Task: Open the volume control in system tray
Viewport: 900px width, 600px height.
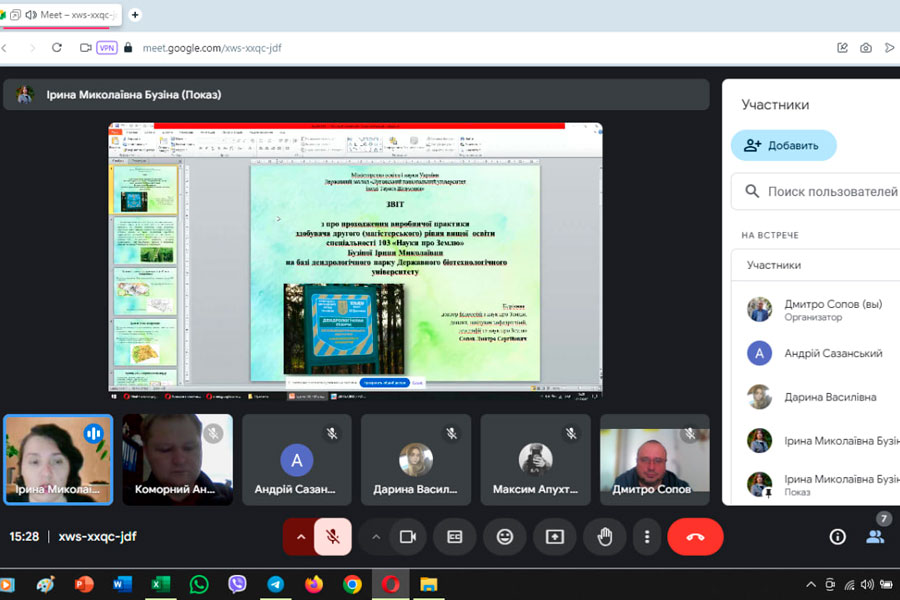Action: pyautogui.click(x=867, y=584)
